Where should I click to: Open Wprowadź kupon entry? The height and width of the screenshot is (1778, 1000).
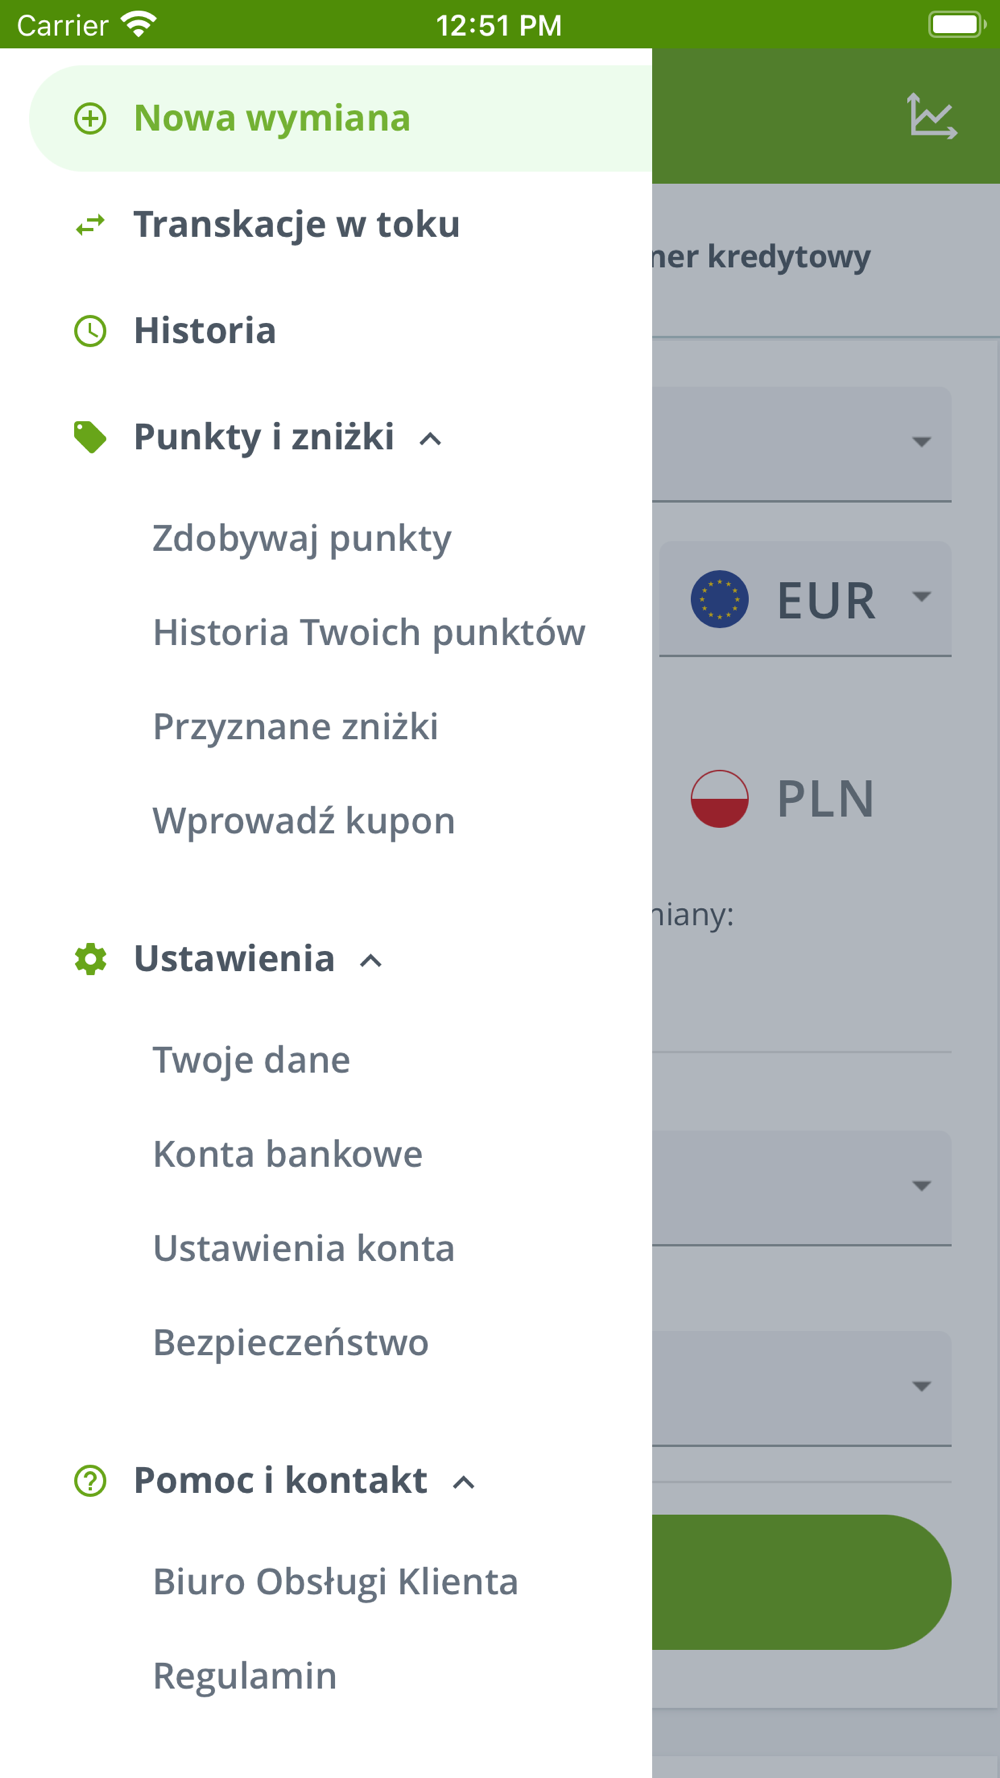(x=304, y=821)
